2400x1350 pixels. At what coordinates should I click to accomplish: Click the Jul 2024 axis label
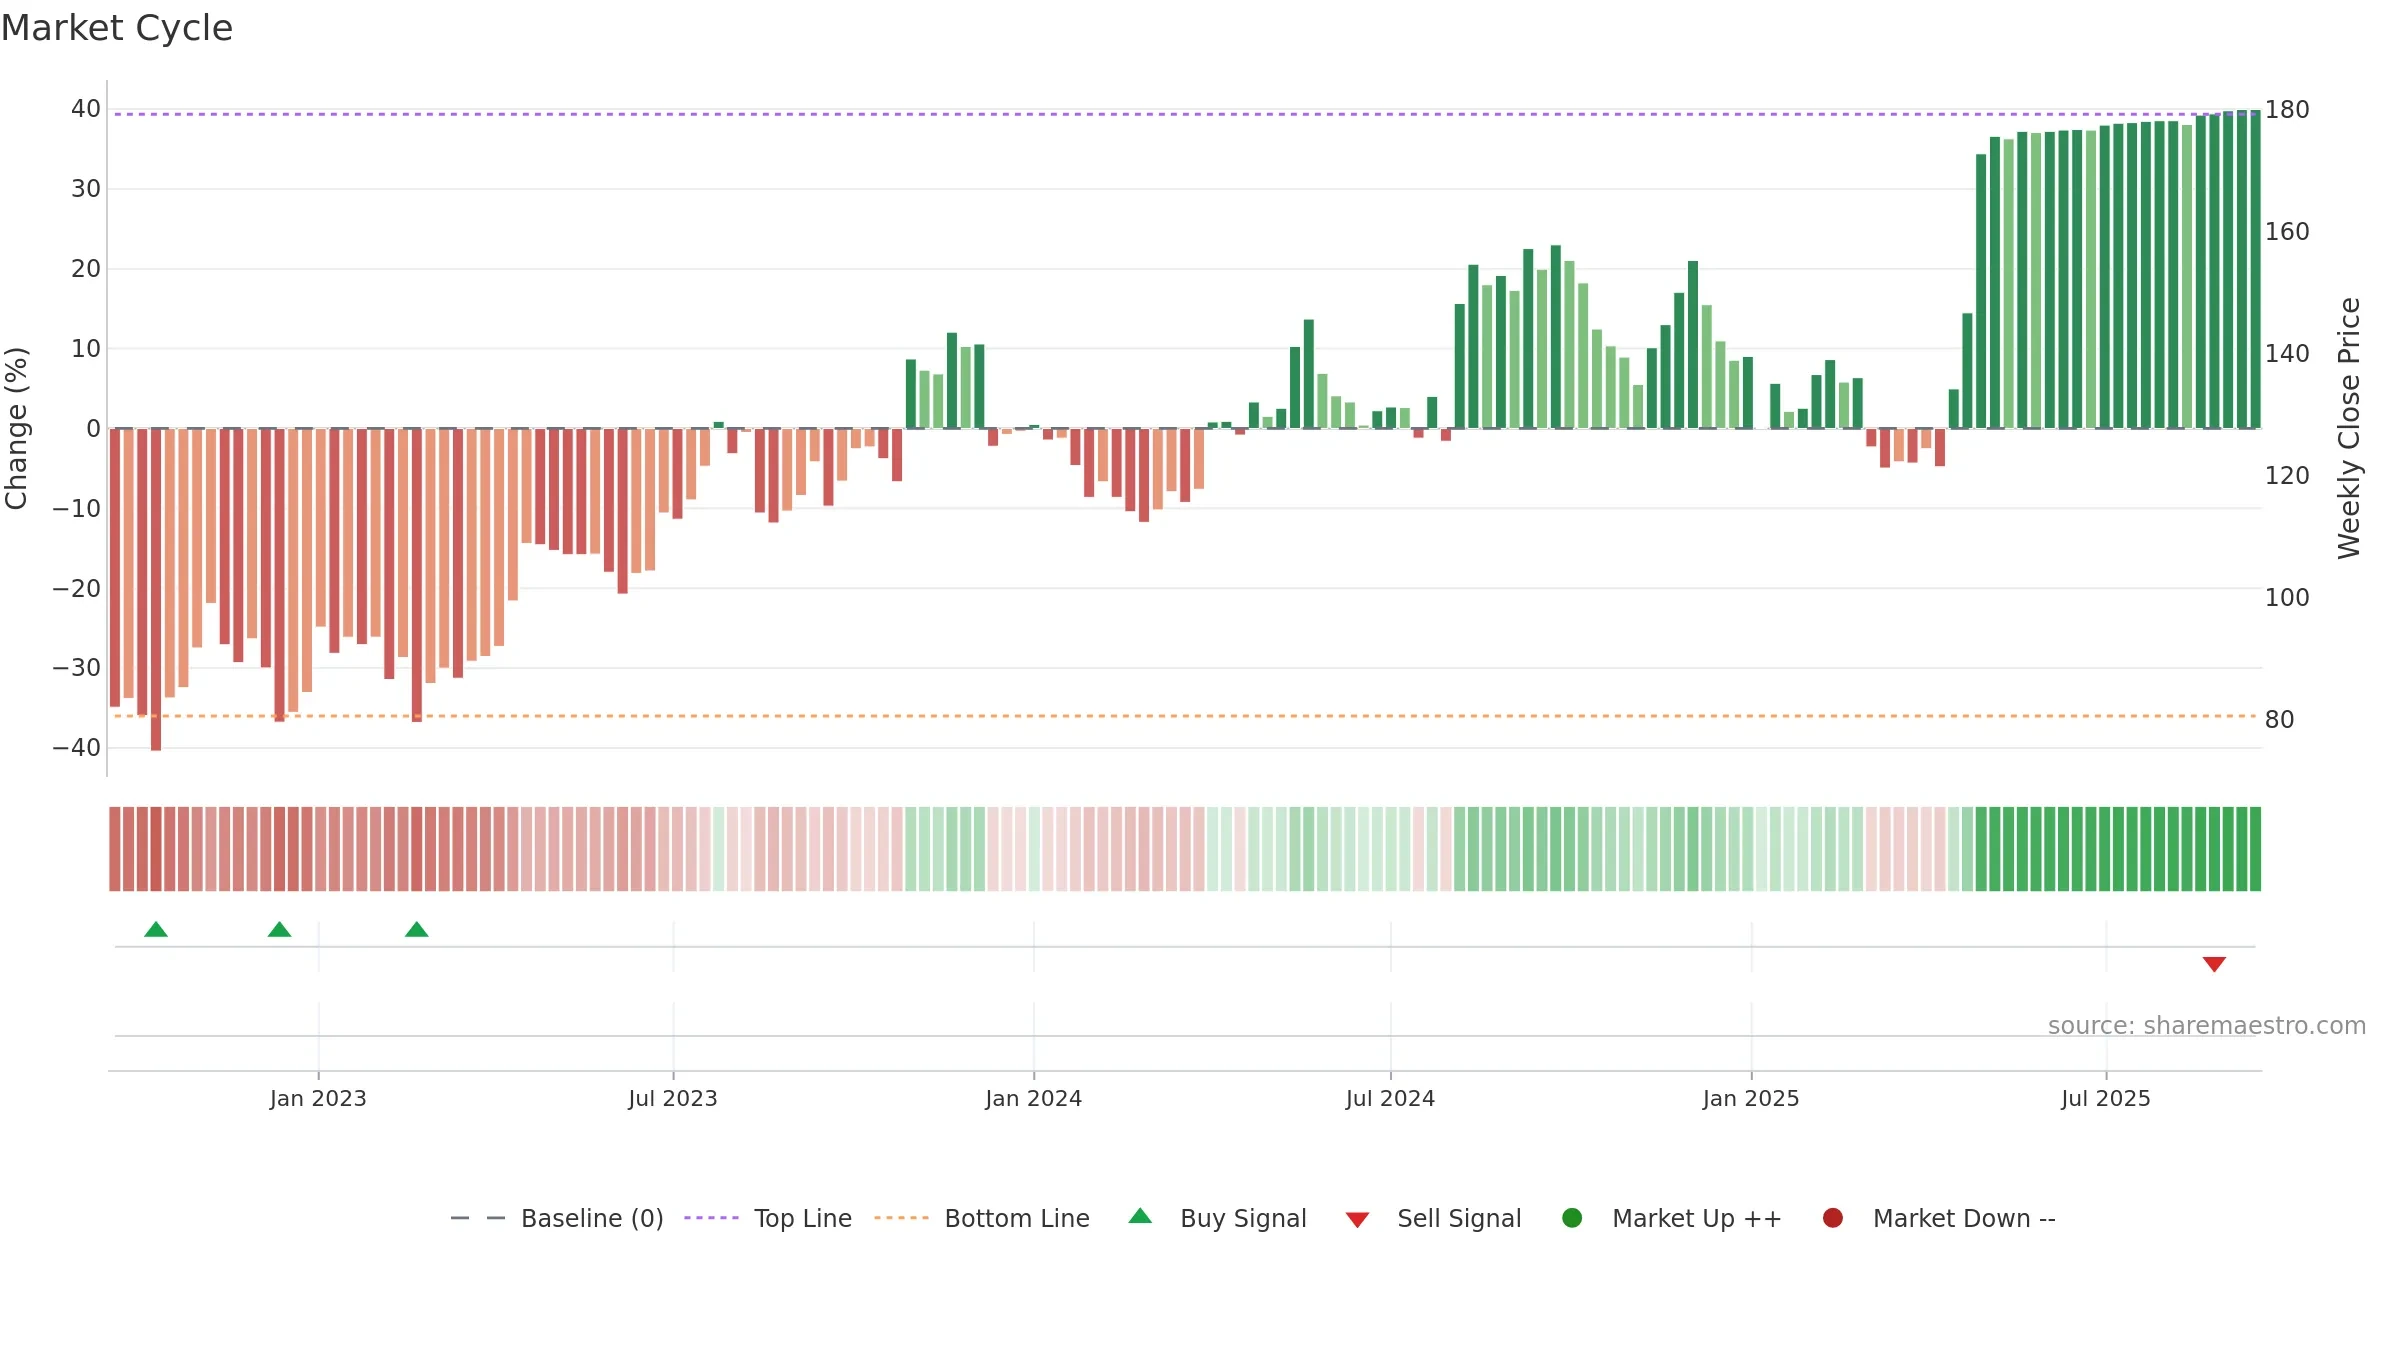click(1390, 1098)
